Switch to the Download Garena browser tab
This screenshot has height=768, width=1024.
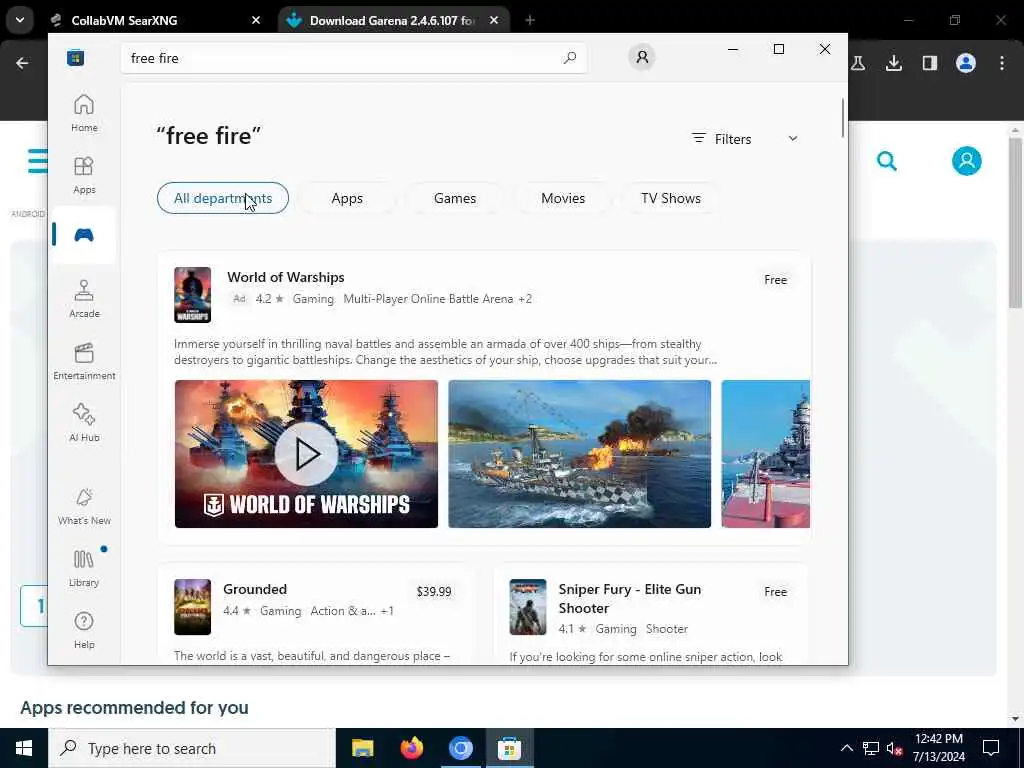(392, 20)
